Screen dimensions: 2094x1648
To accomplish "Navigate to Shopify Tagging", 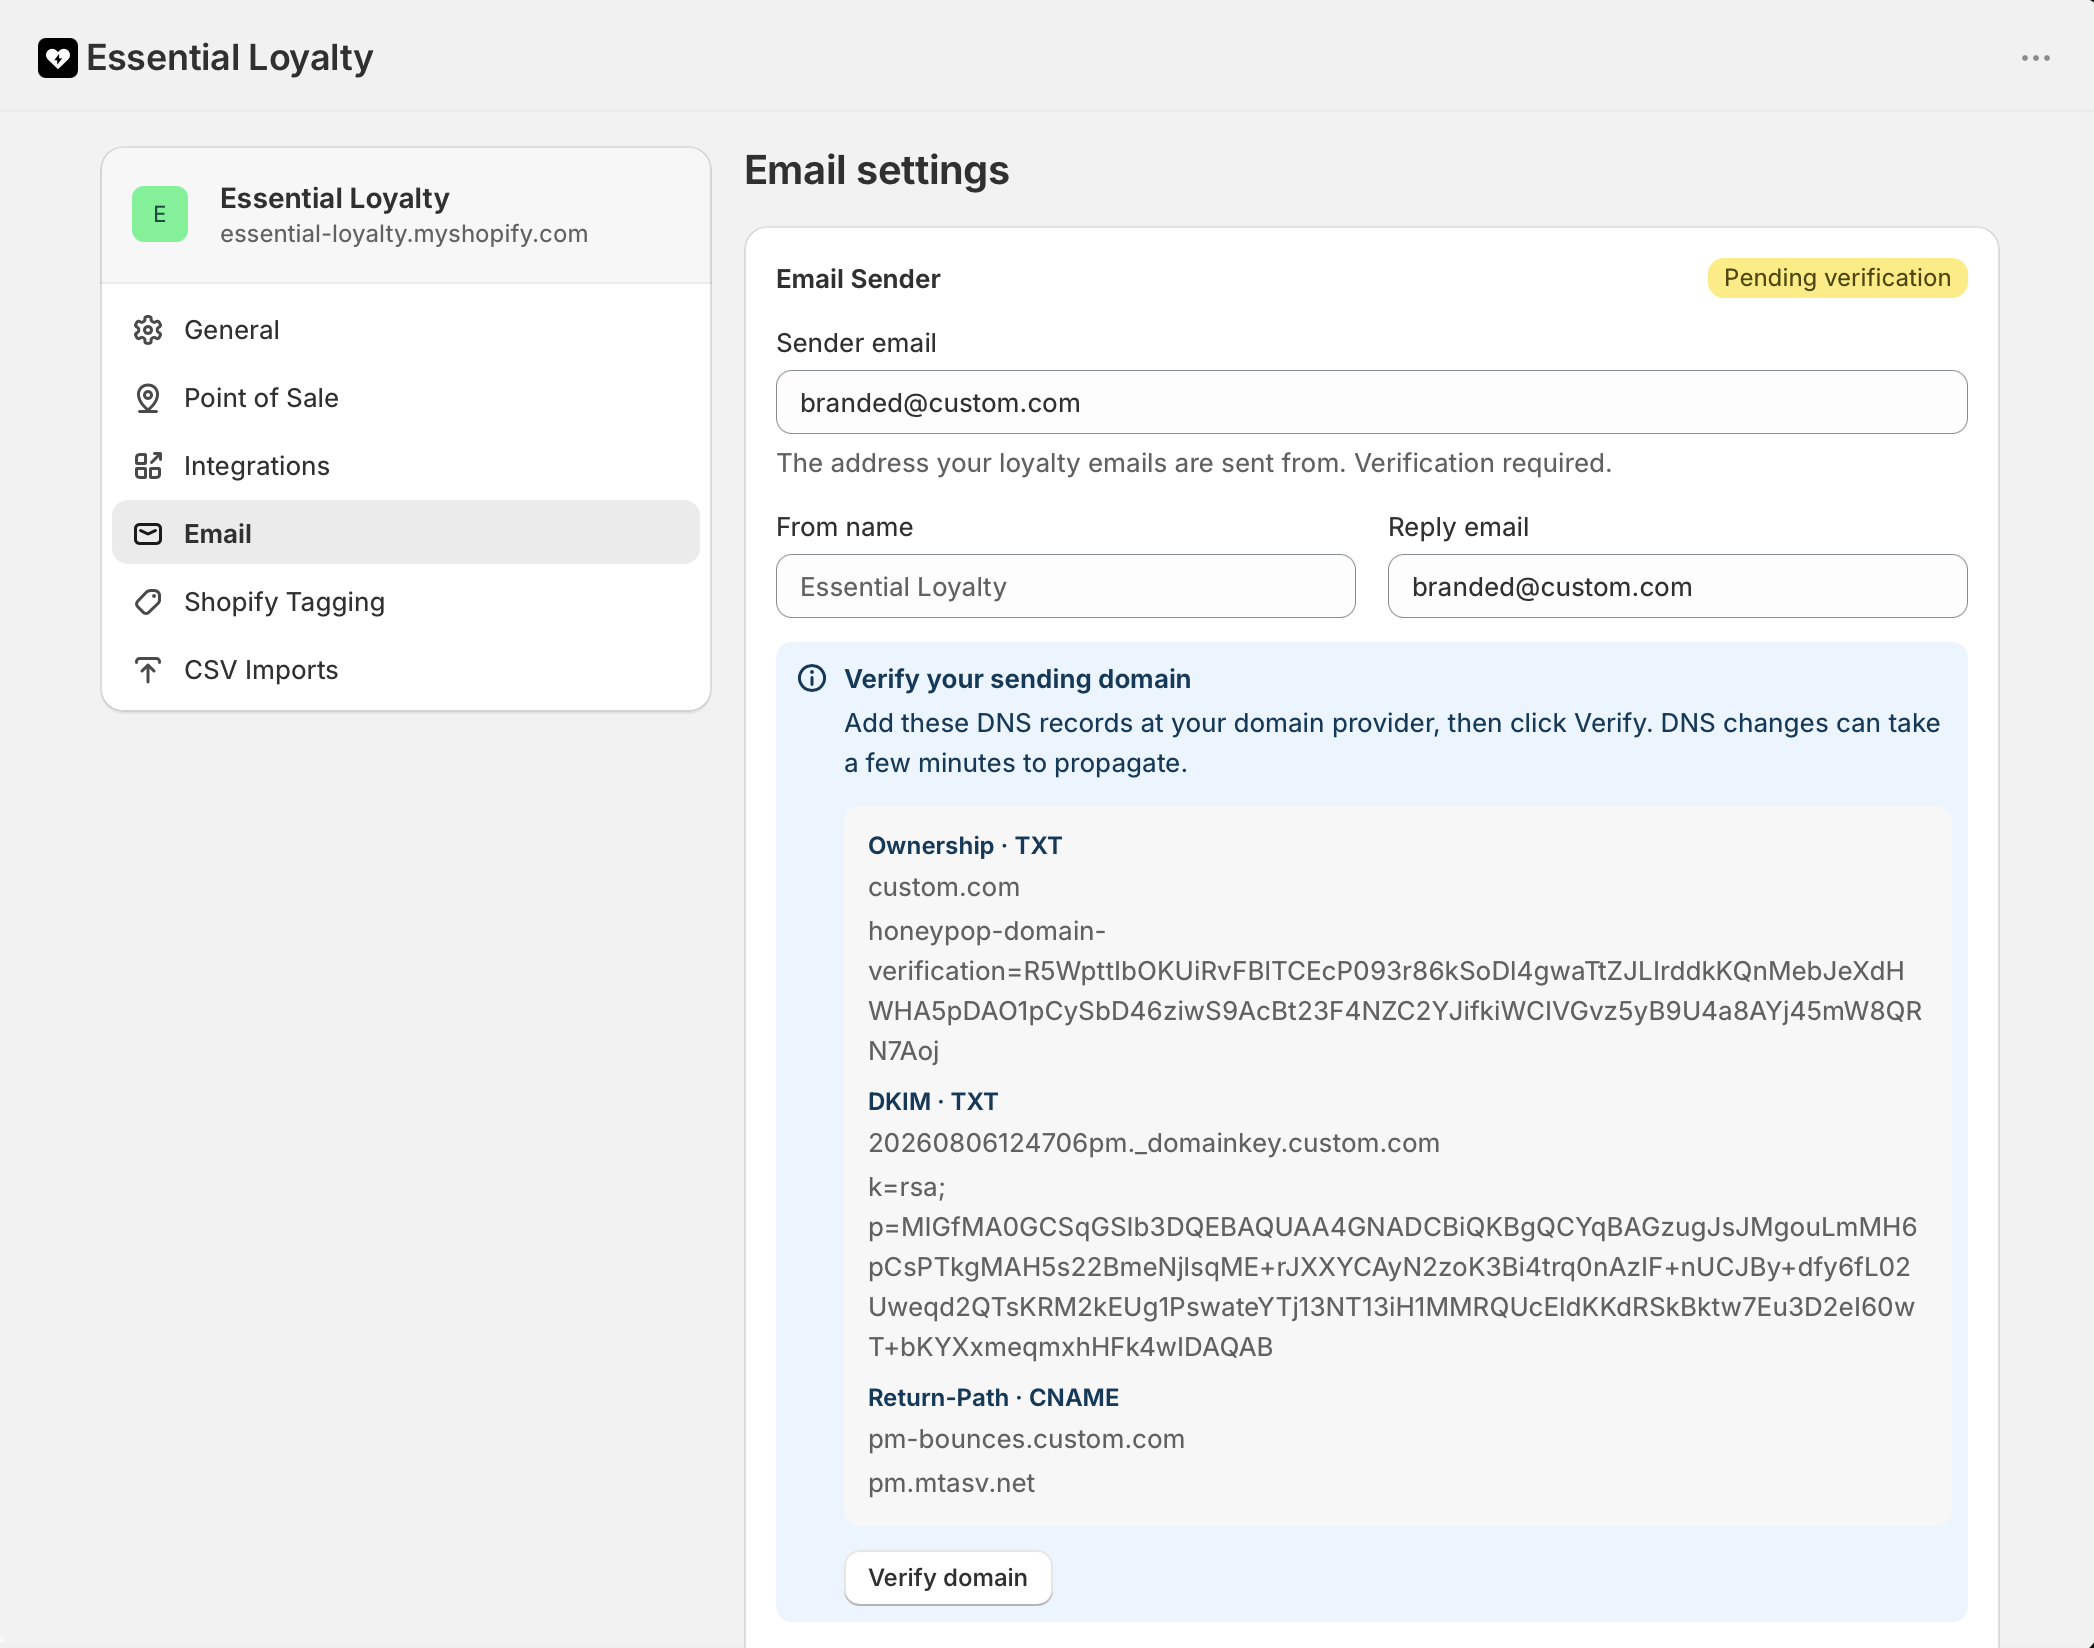I will [406, 602].
